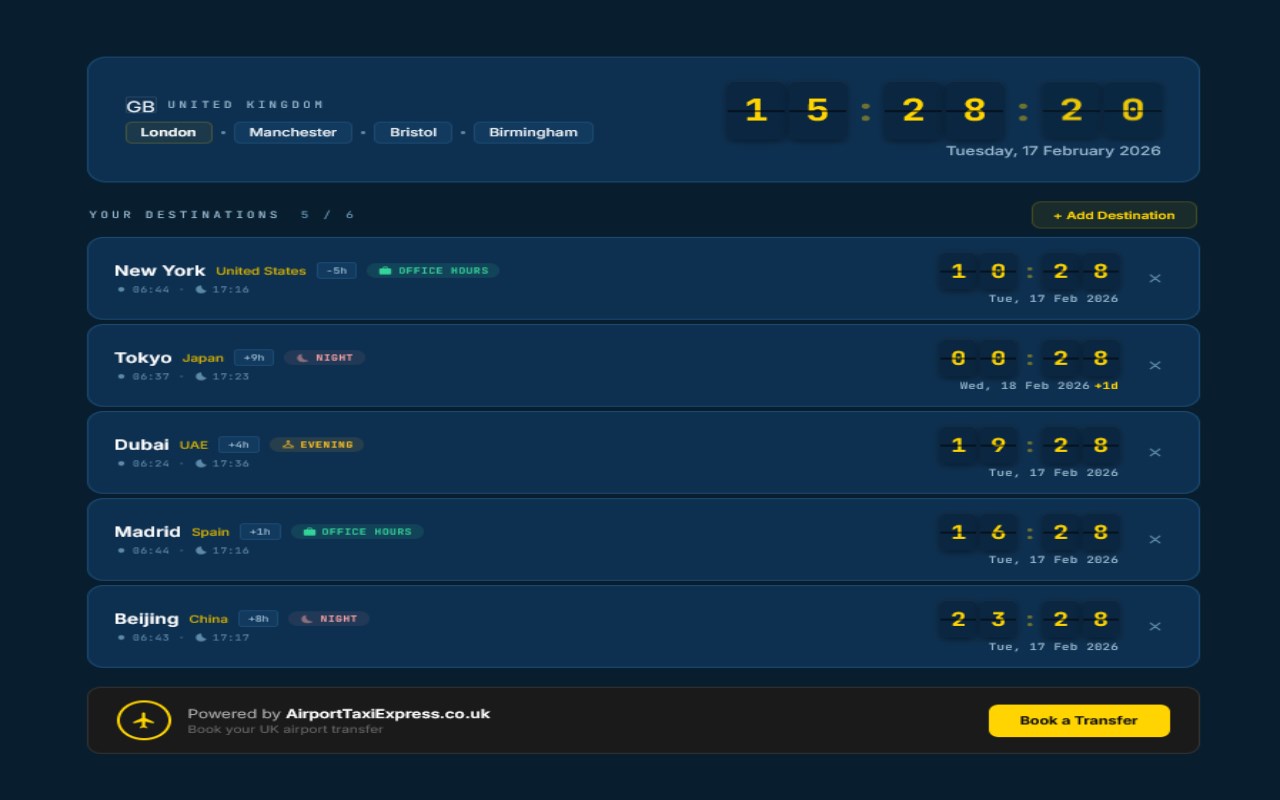Click the Beijing 23:28 flip clock
Viewport: 1280px width, 800px height.
point(1029,619)
